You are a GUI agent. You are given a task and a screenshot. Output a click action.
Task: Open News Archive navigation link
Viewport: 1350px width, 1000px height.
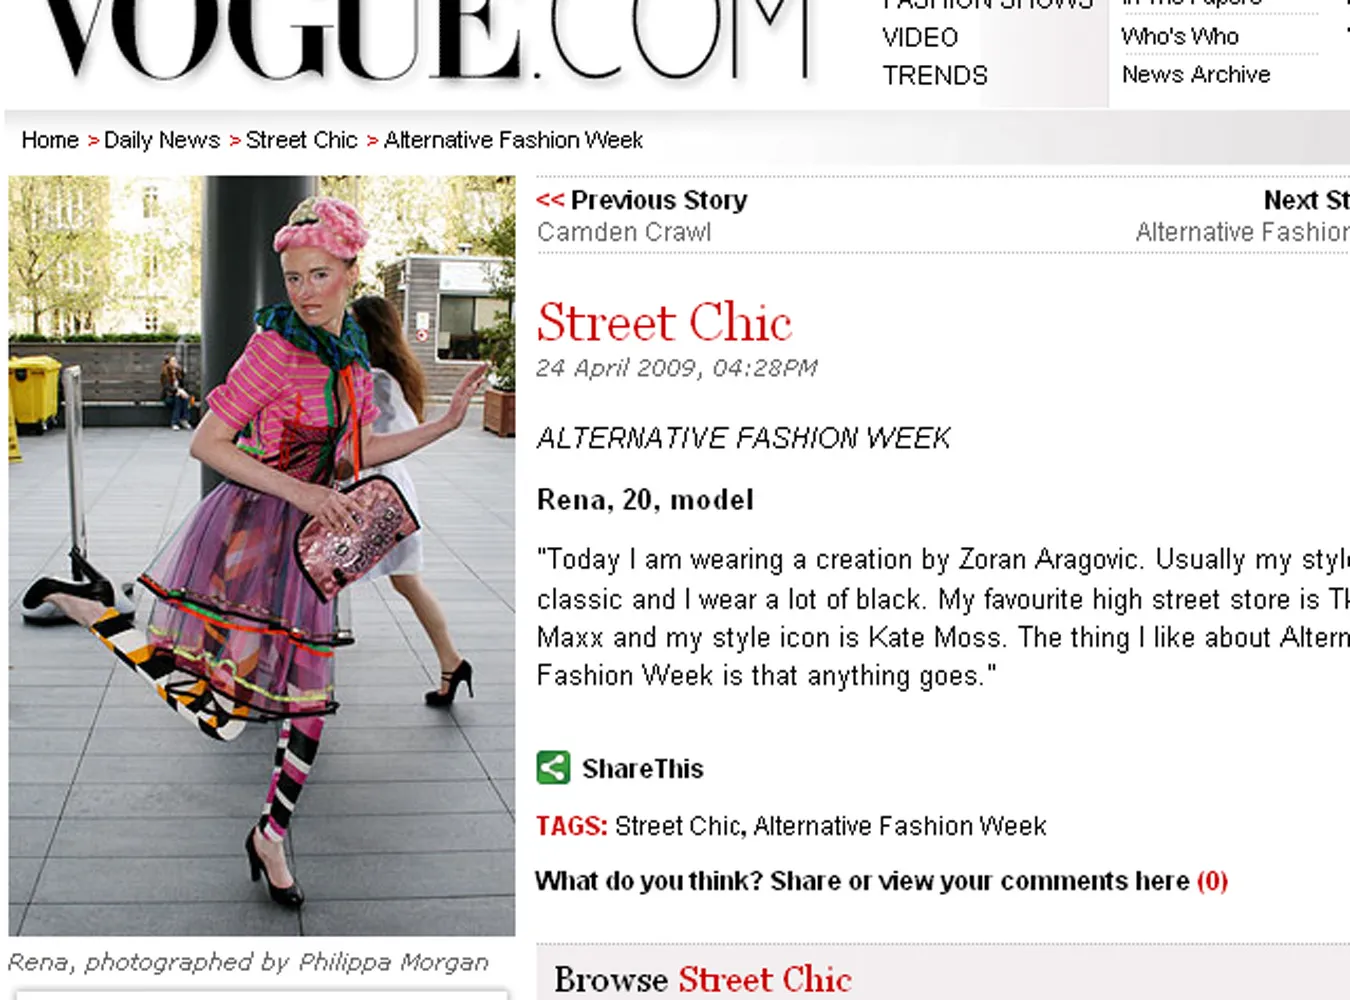point(1196,74)
